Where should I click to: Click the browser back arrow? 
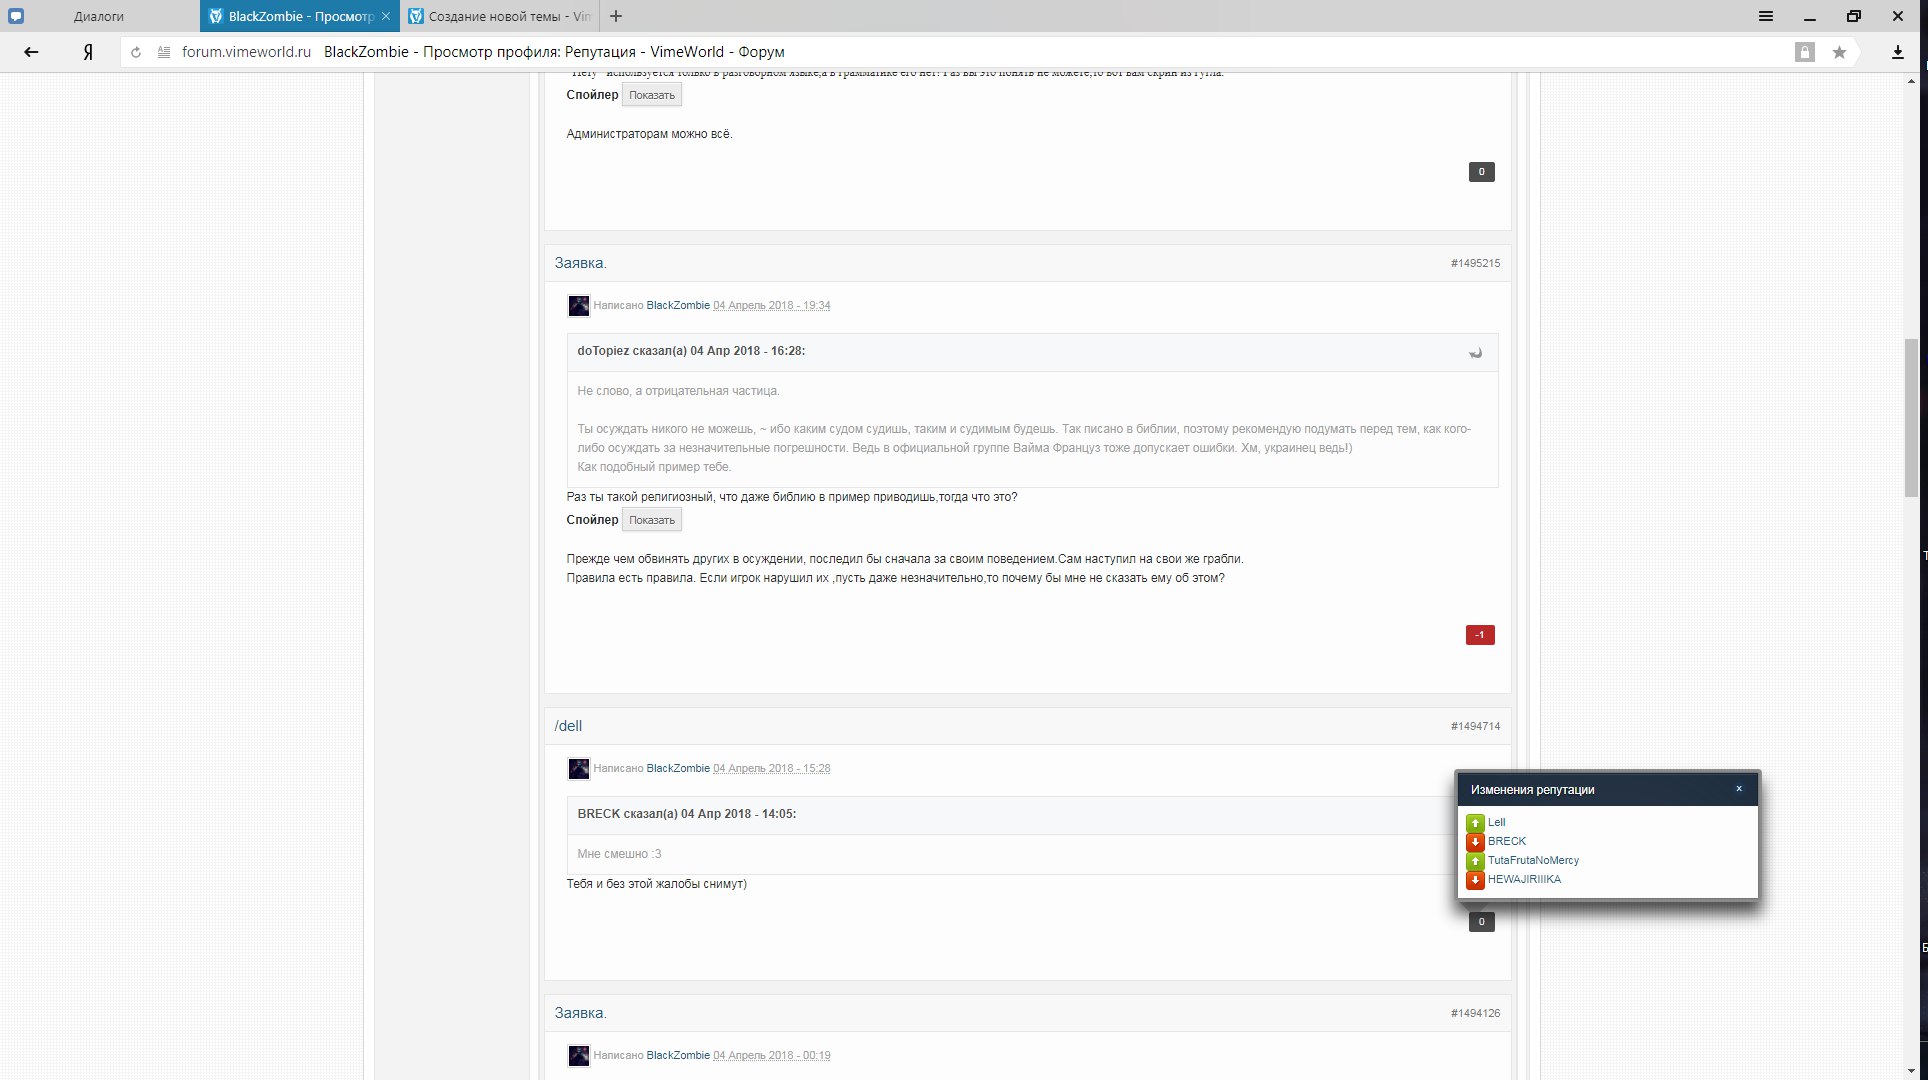point(31,52)
